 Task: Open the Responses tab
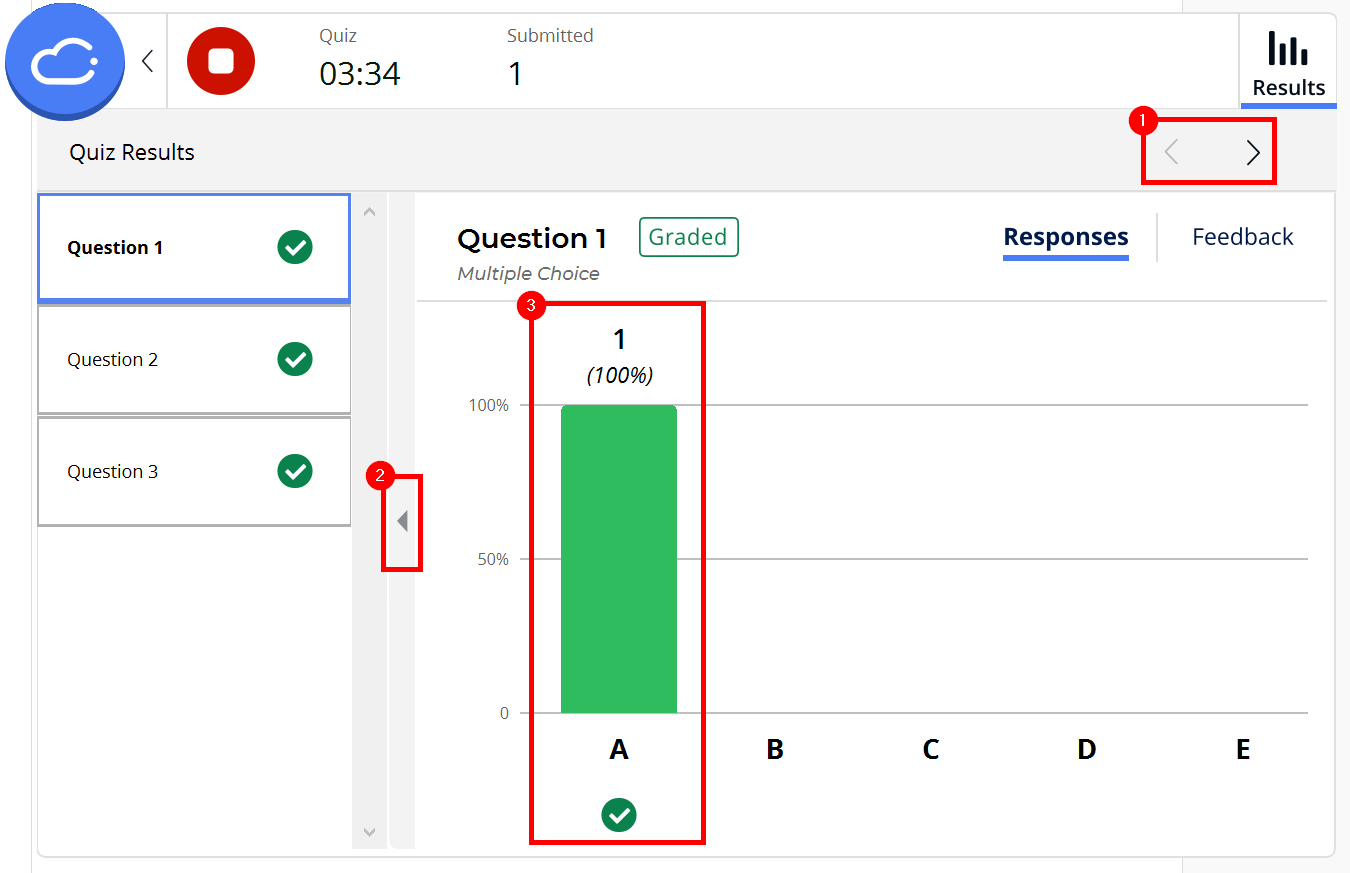1065,236
